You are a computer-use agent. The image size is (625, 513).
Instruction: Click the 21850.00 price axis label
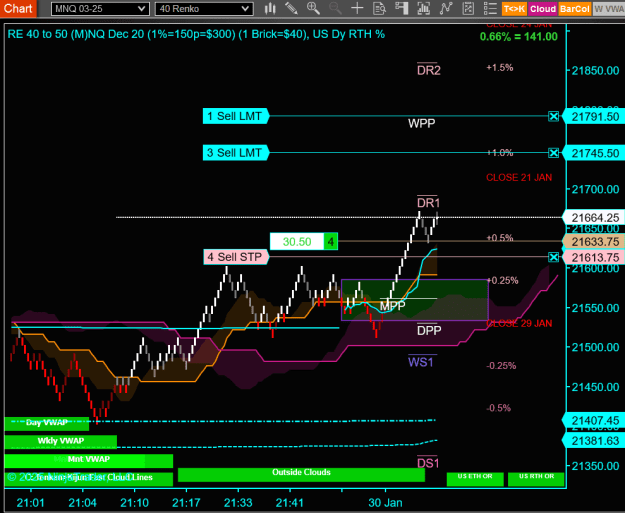tap(596, 71)
